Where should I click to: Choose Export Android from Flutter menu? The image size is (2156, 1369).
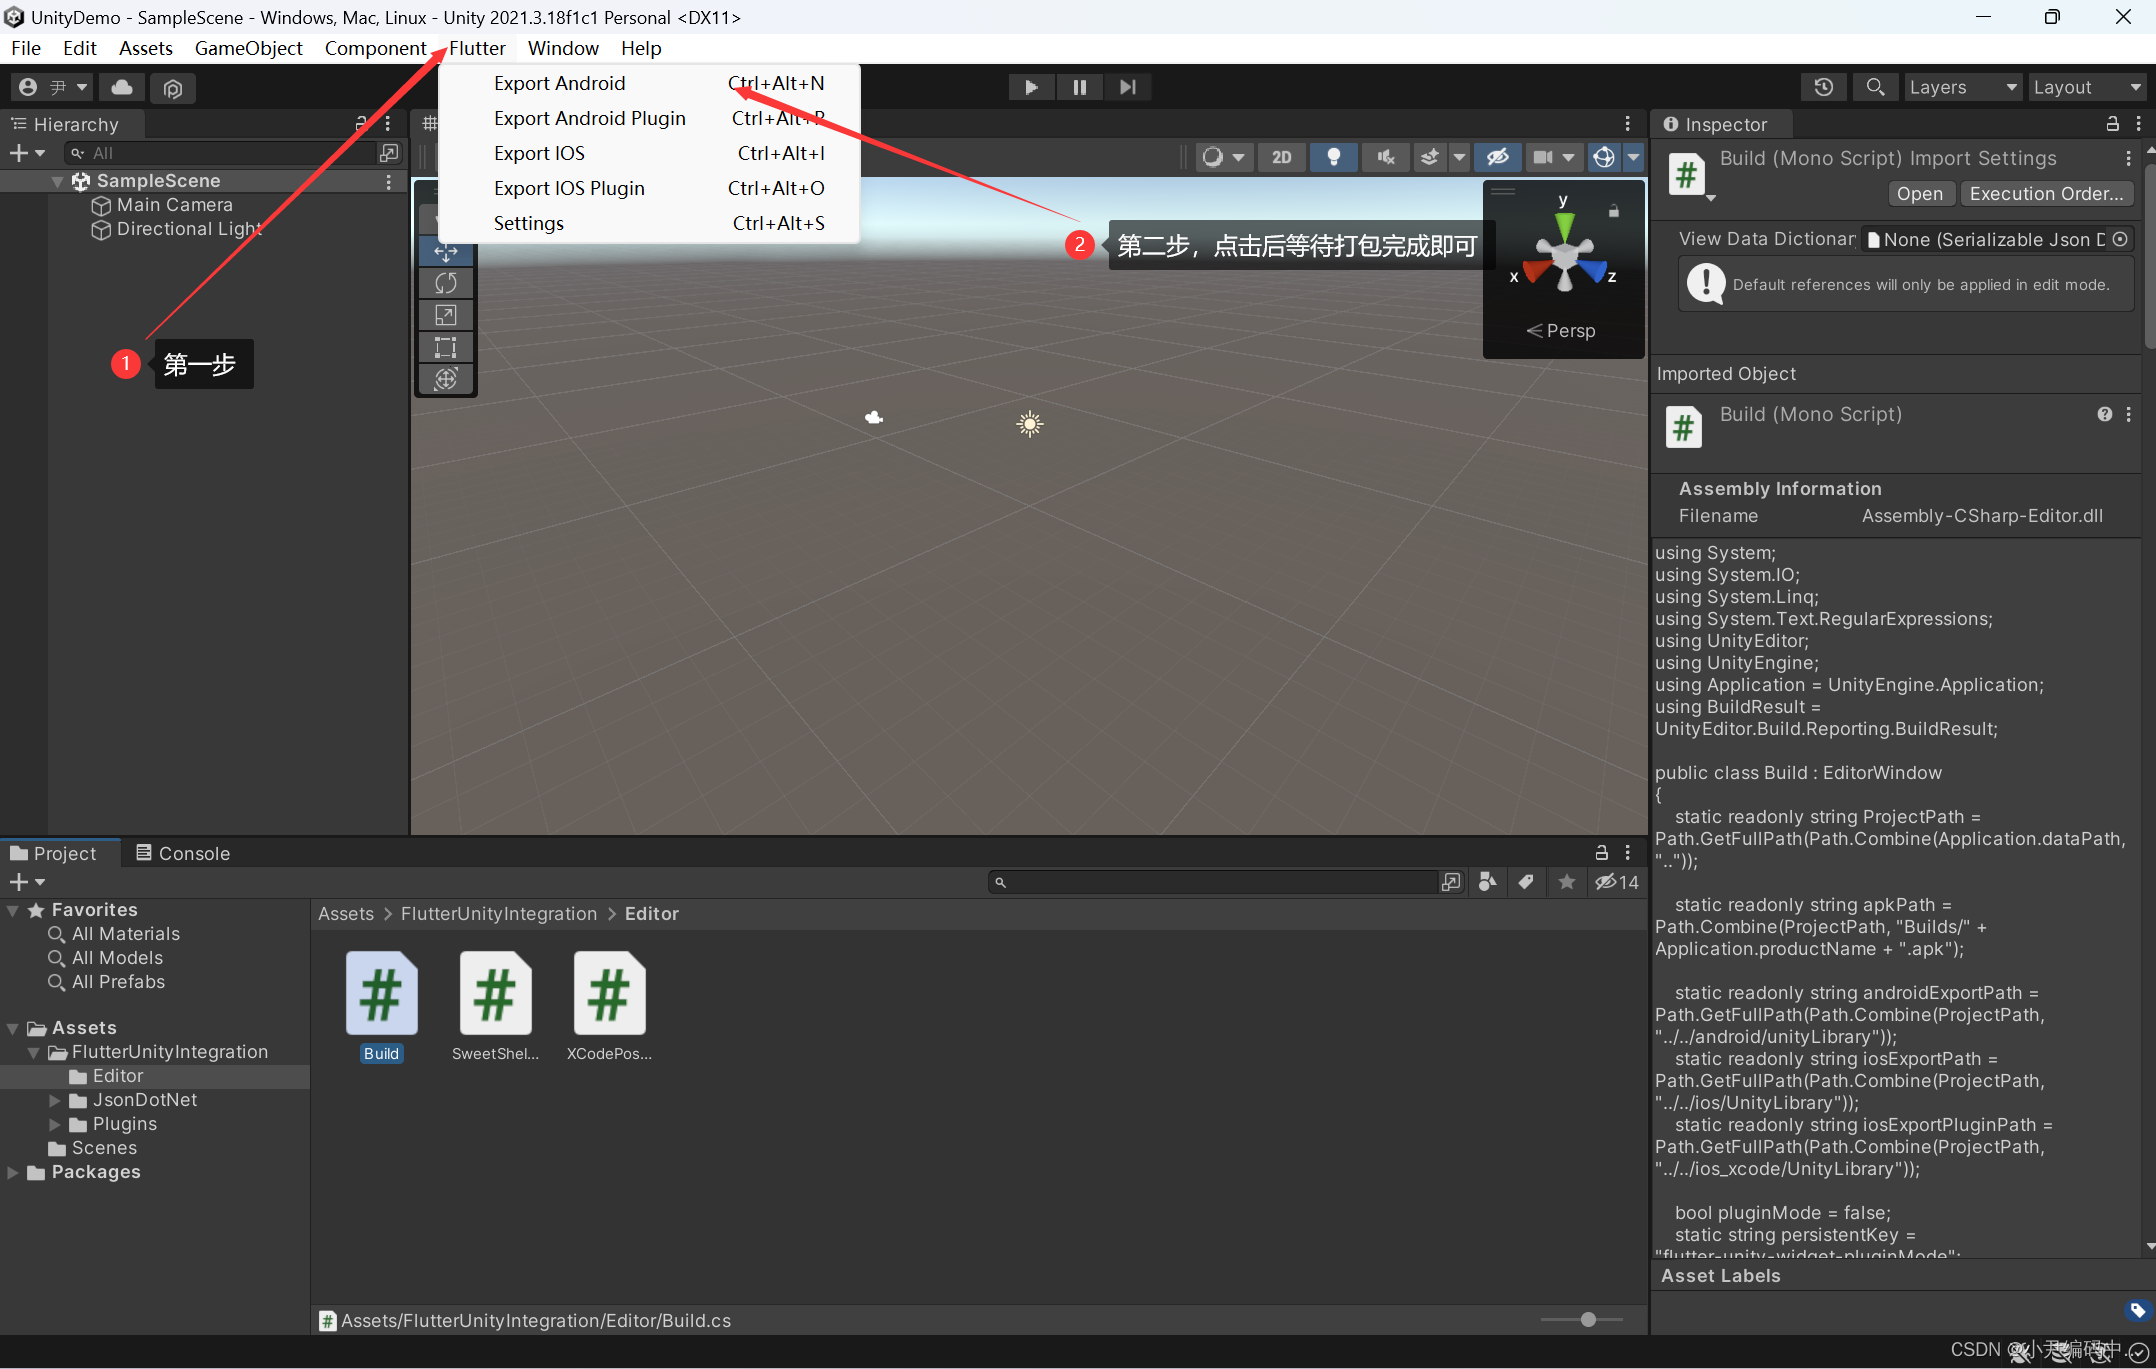click(649, 83)
